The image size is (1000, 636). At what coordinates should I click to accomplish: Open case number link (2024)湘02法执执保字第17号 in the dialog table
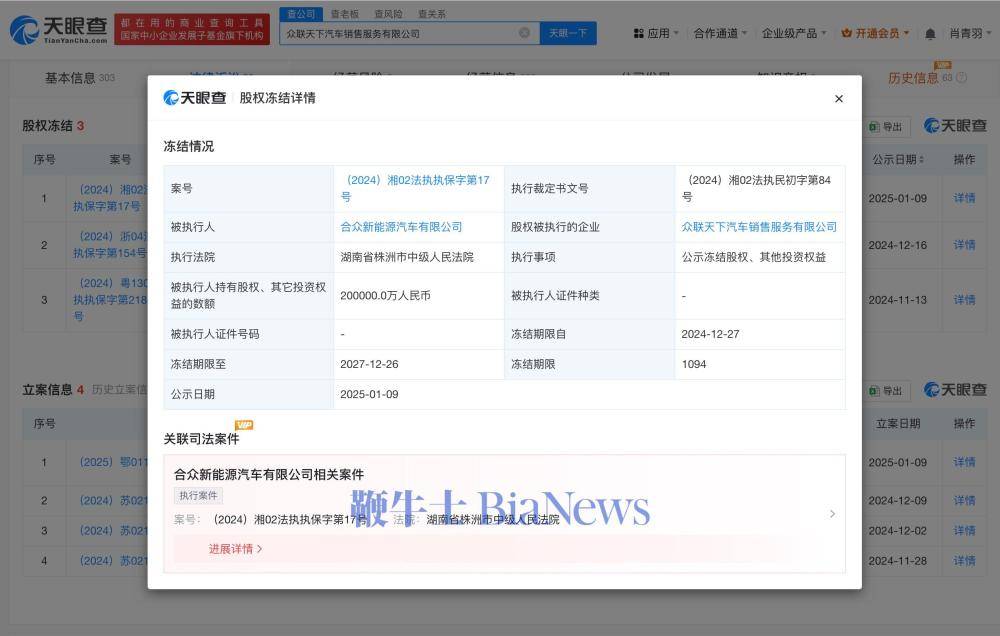click(415, 188)
